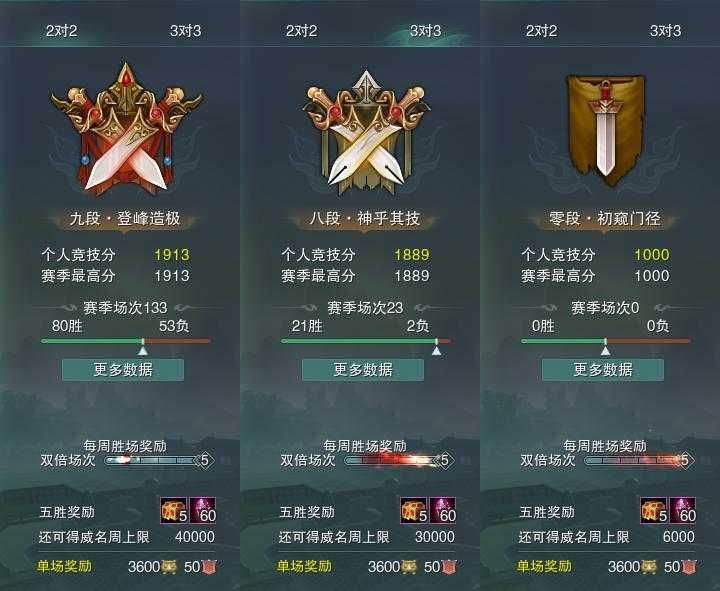
Task: Click the 21胜/2负 win-loss bar marker
Action: (436, 347)
